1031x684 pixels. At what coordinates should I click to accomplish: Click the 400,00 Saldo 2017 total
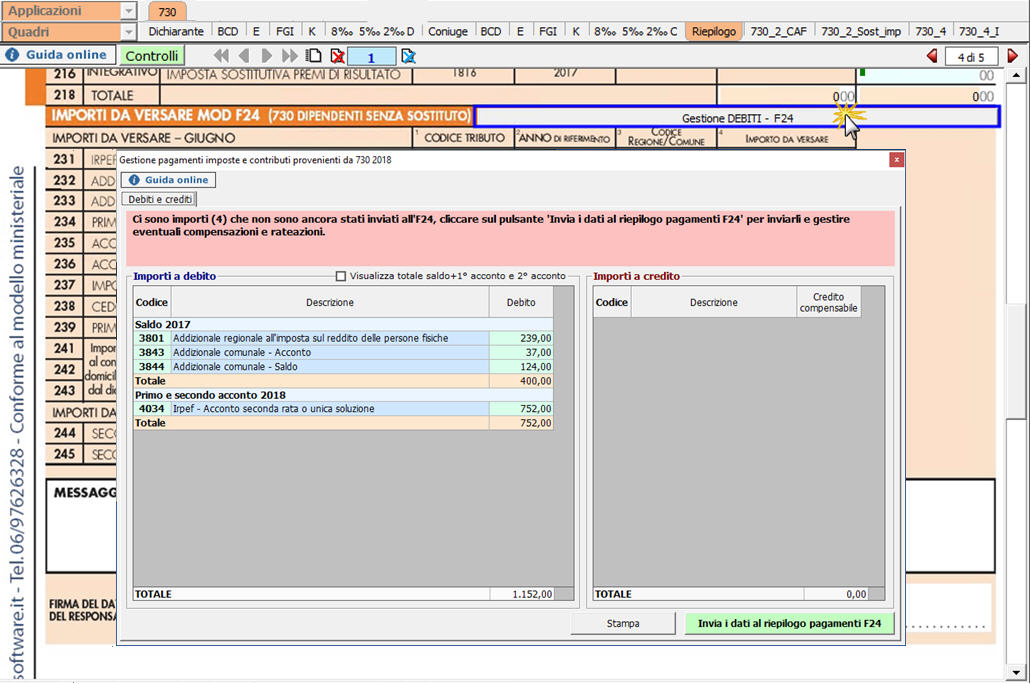521,381
